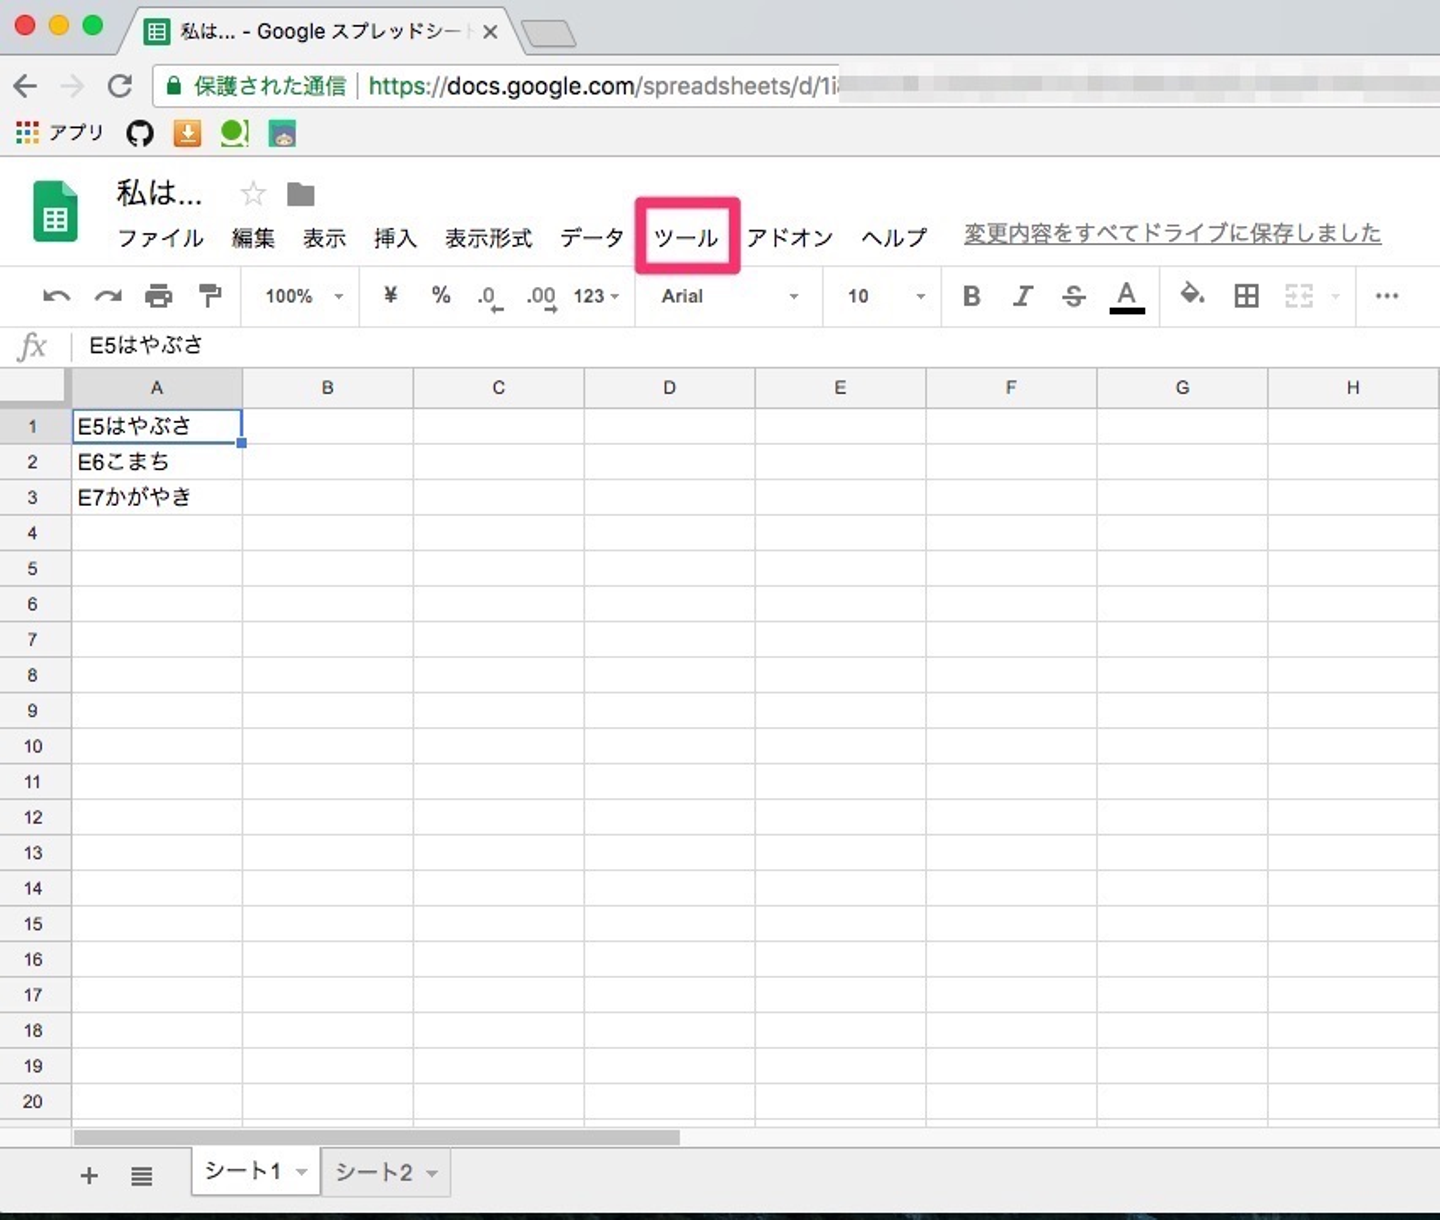Image resolution: width=1440 pixels, height=1220 pixels.
Task: Open the 挿入 menu
Action: click(x=395, y=238)
